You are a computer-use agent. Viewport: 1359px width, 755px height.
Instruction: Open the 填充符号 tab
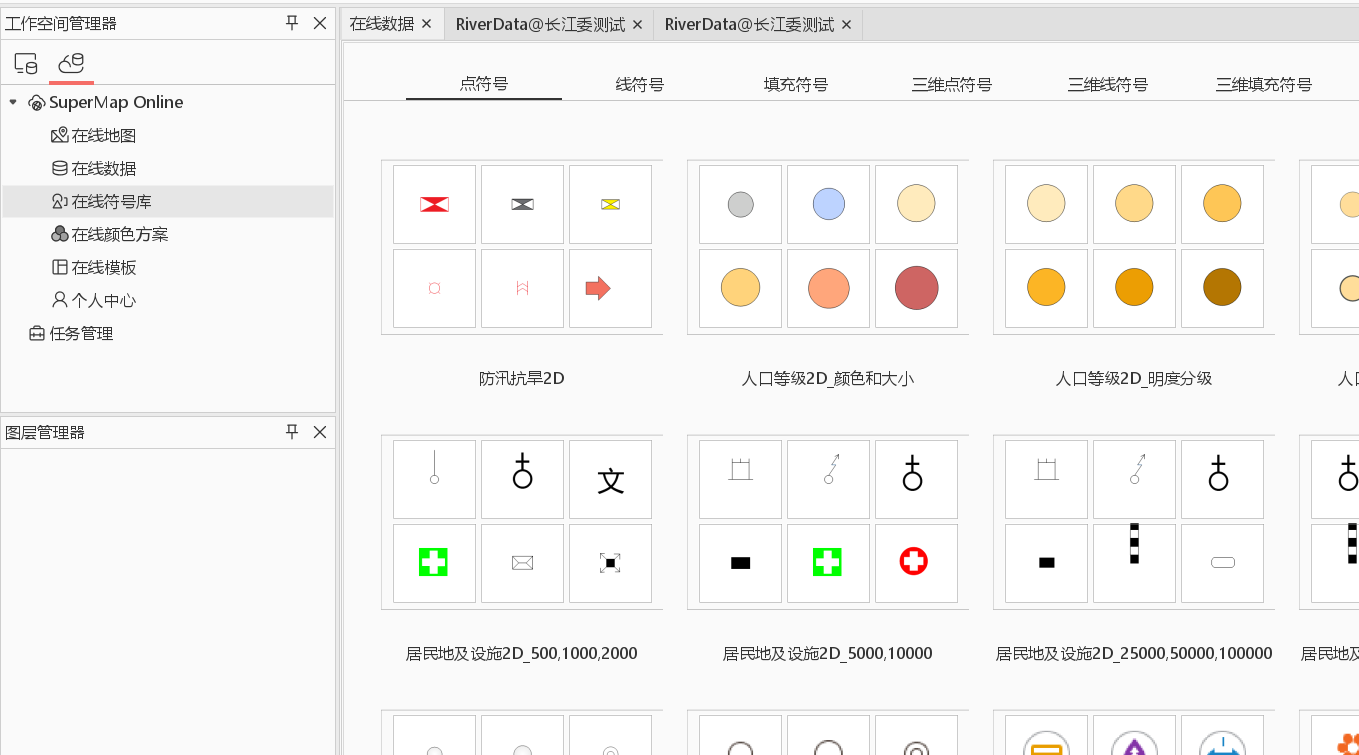click(x=795, y=85)
